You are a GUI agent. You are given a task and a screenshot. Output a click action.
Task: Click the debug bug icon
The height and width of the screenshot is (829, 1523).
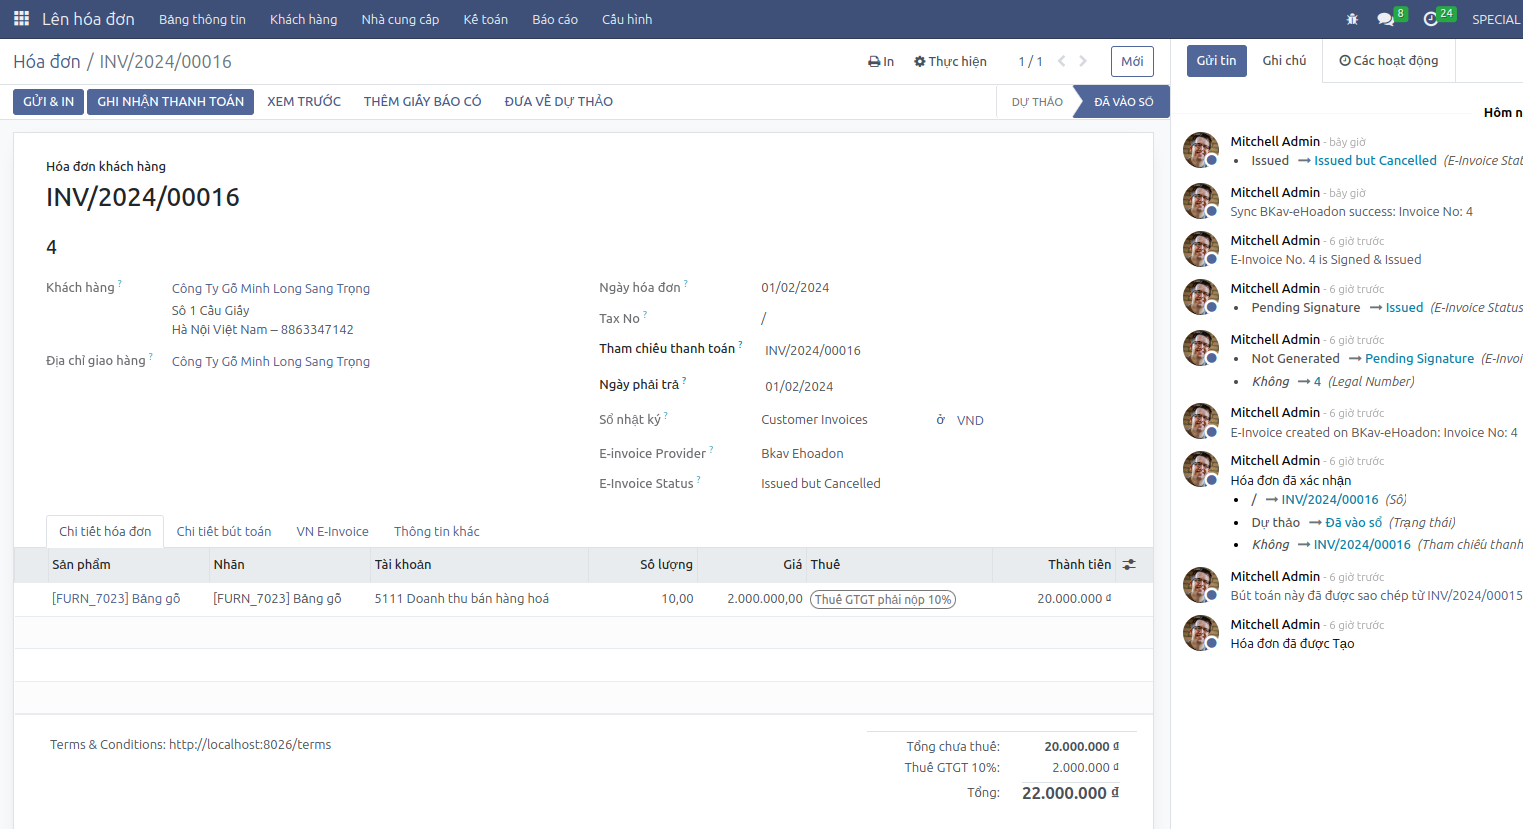[x=1352, y=19]
